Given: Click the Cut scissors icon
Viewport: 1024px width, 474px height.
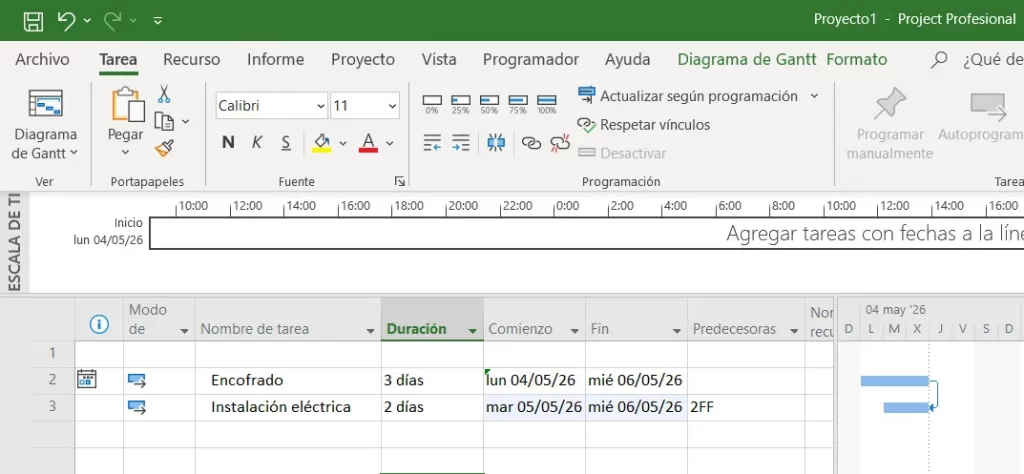Looking at the screenshot, I should [164, 95].
